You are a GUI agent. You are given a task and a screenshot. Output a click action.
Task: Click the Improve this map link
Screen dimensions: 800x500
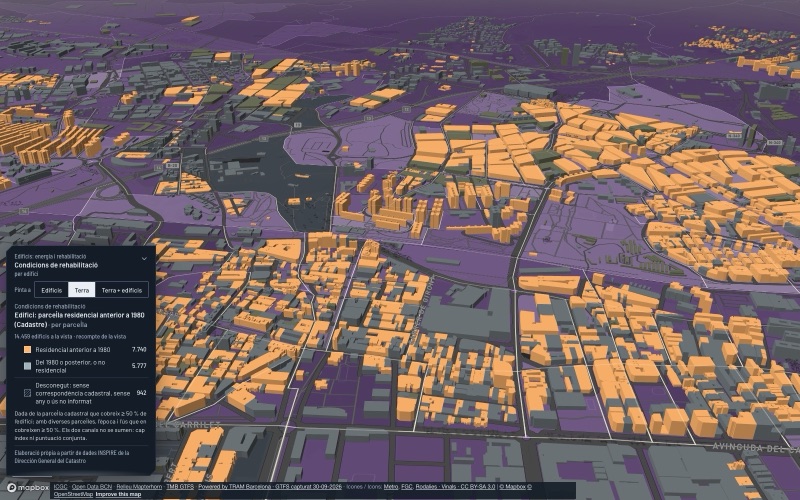[x=118, y=494]
